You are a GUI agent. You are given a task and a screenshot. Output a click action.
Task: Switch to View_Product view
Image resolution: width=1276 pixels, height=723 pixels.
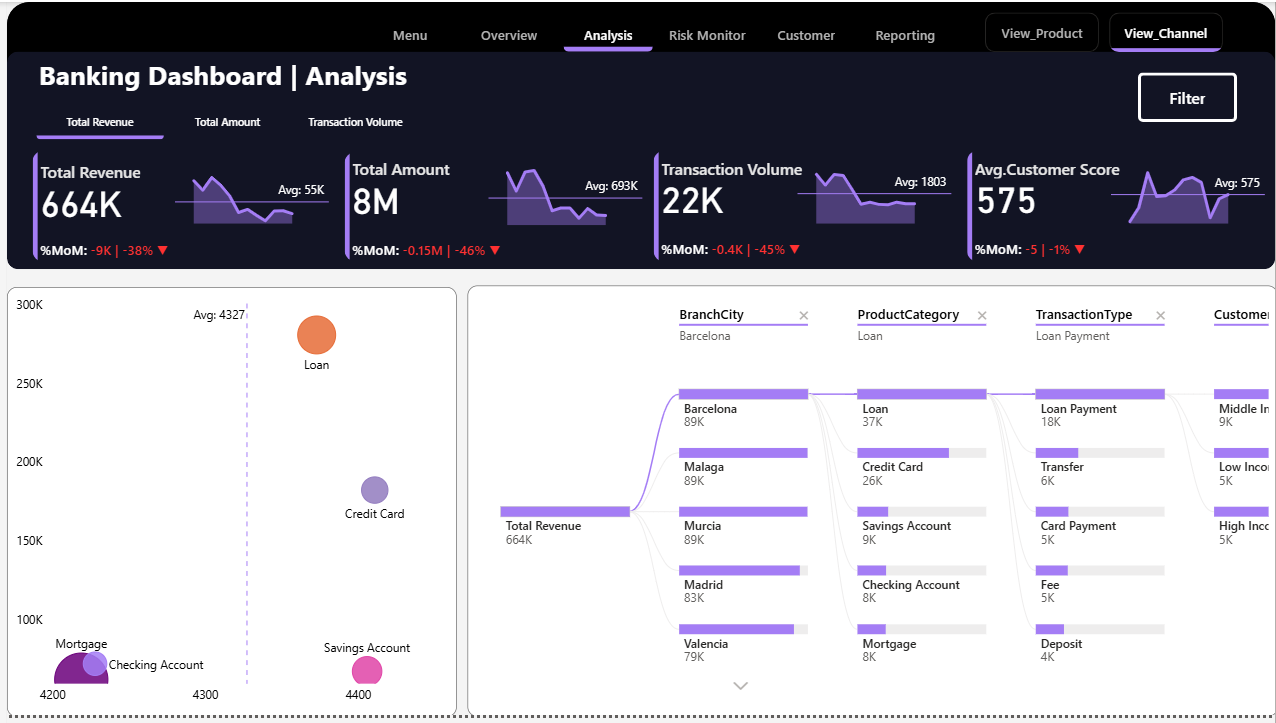point(1041,33)
